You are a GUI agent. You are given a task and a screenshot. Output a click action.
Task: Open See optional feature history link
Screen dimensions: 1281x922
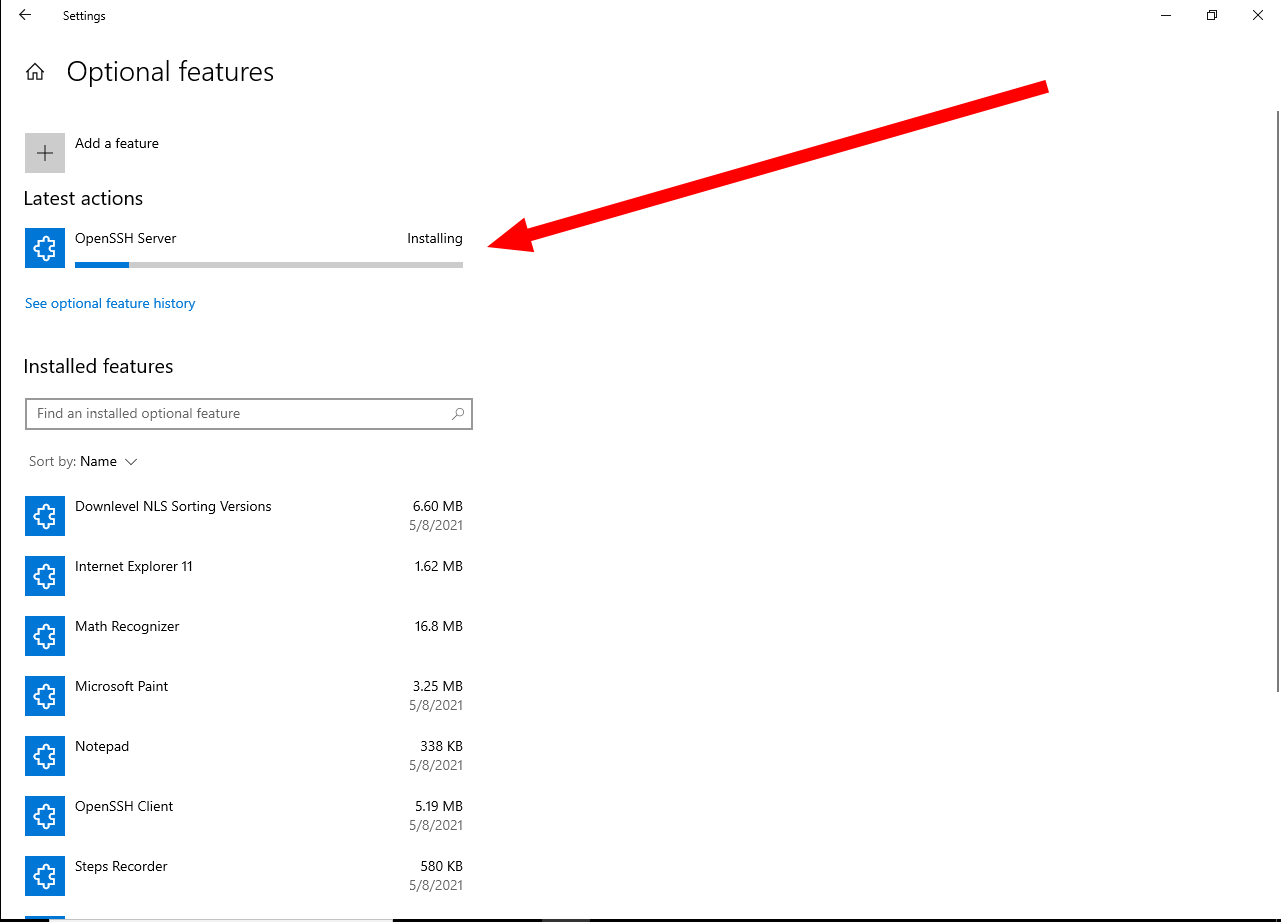[110, 303]
